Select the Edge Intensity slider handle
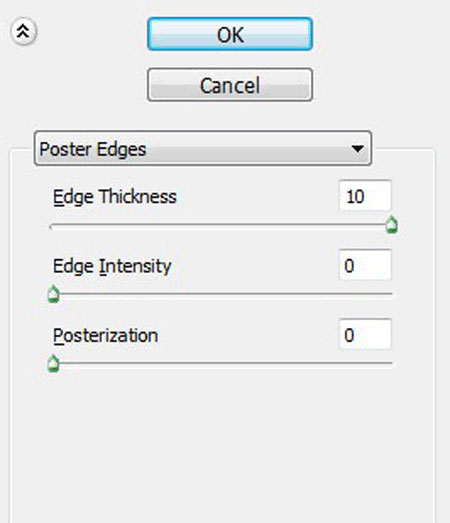This screenshot has height=523, width=450. [53, 294]
